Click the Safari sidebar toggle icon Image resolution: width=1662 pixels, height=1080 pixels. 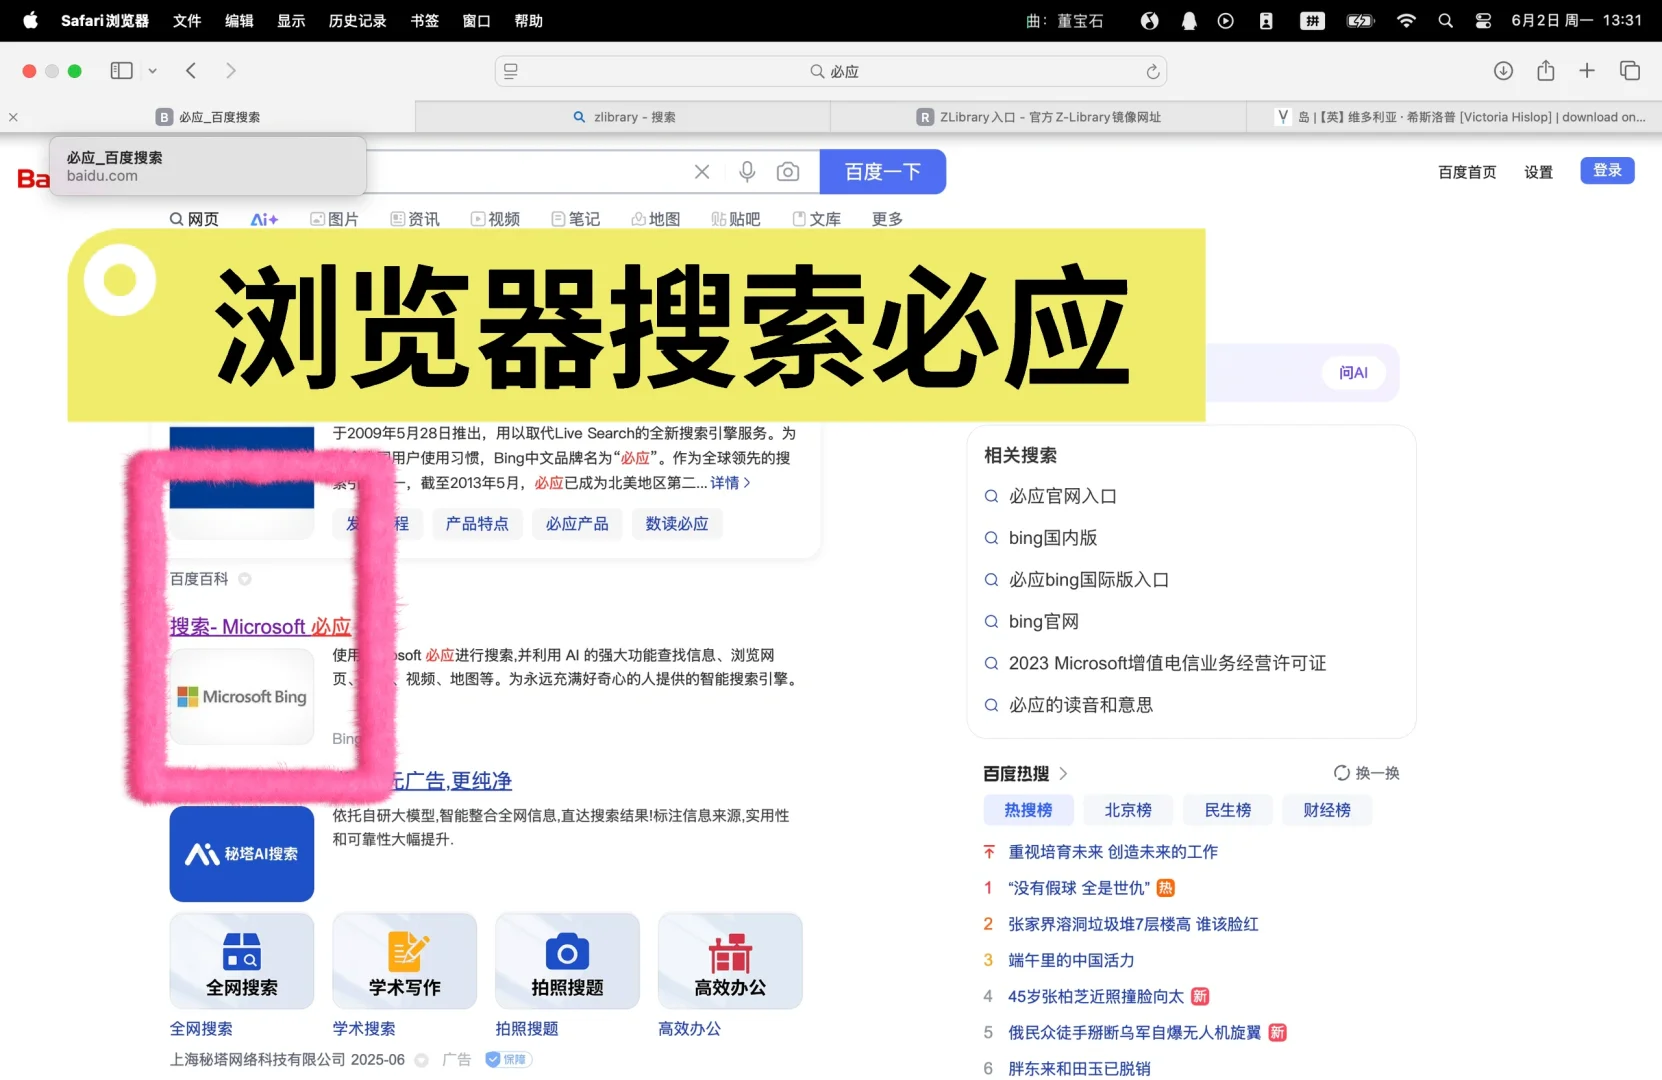click(121, 71)
